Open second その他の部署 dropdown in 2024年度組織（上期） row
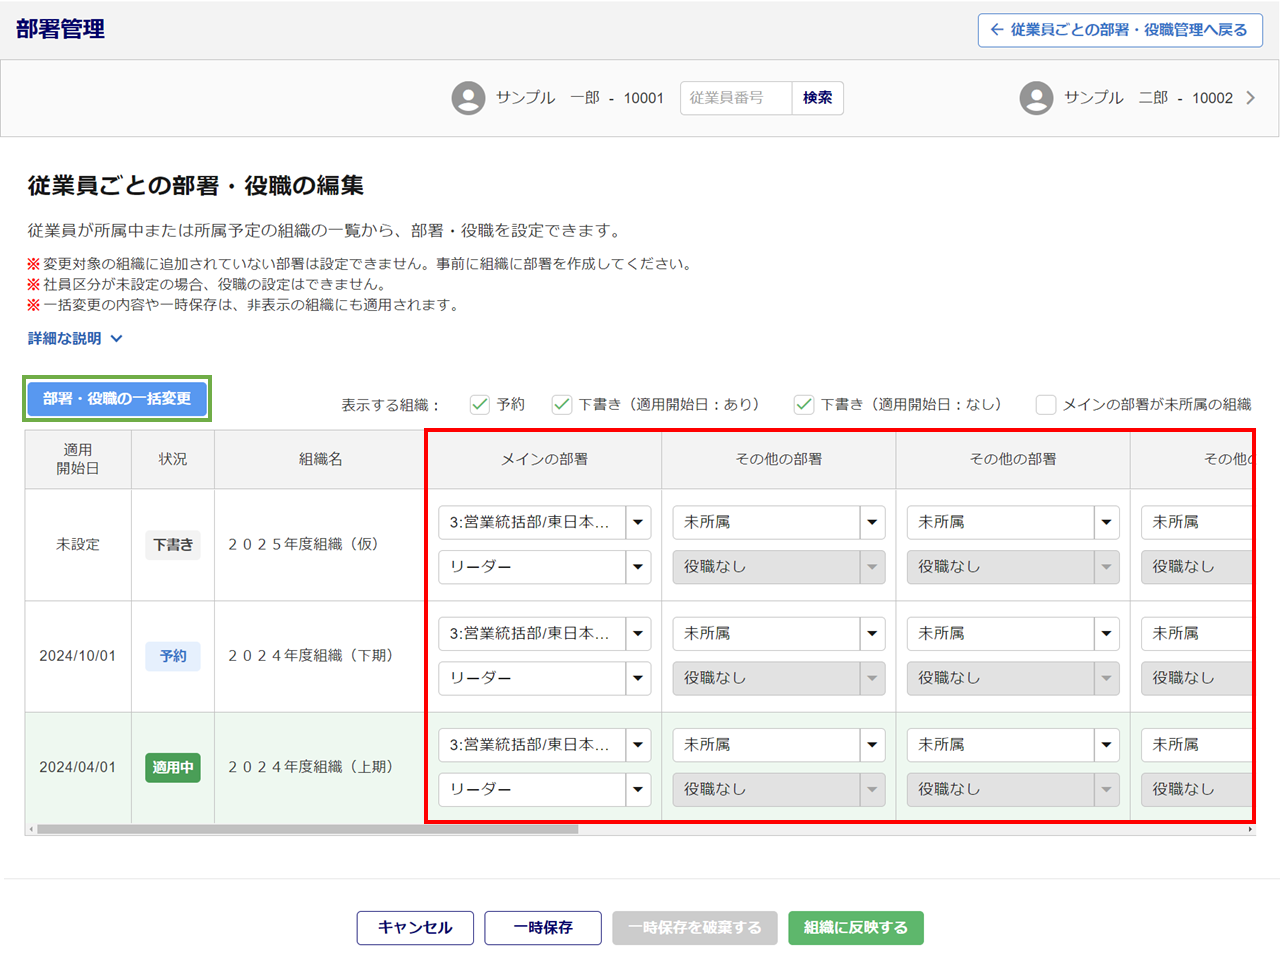 point(1013,745)
